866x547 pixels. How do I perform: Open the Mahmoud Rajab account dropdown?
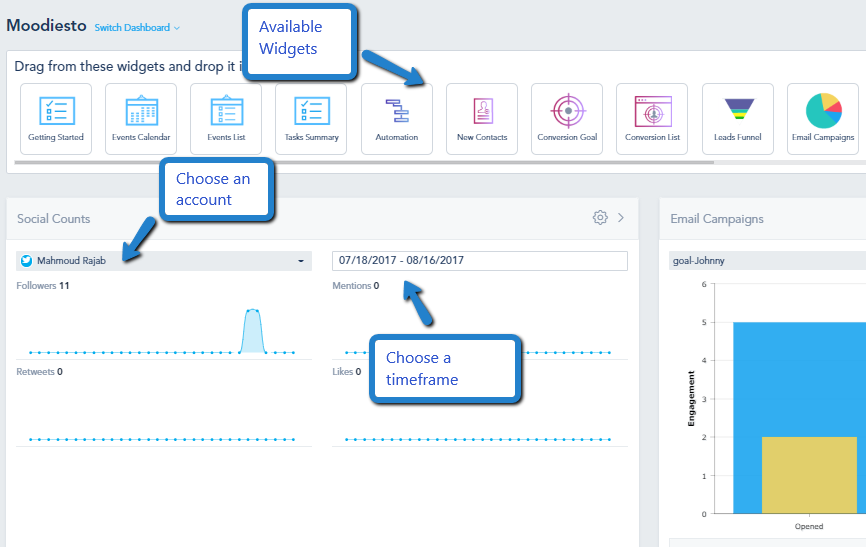coord(164,261)
